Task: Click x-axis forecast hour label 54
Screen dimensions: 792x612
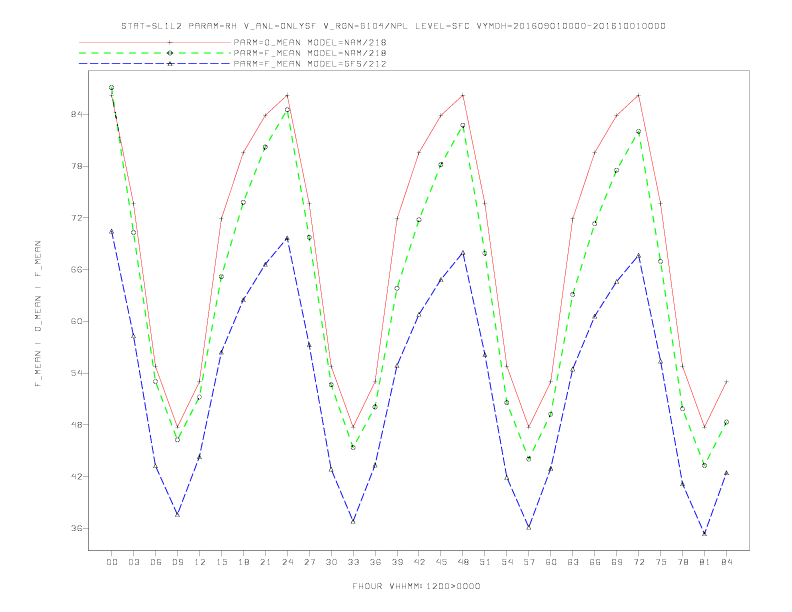Action: click(507, 562)
